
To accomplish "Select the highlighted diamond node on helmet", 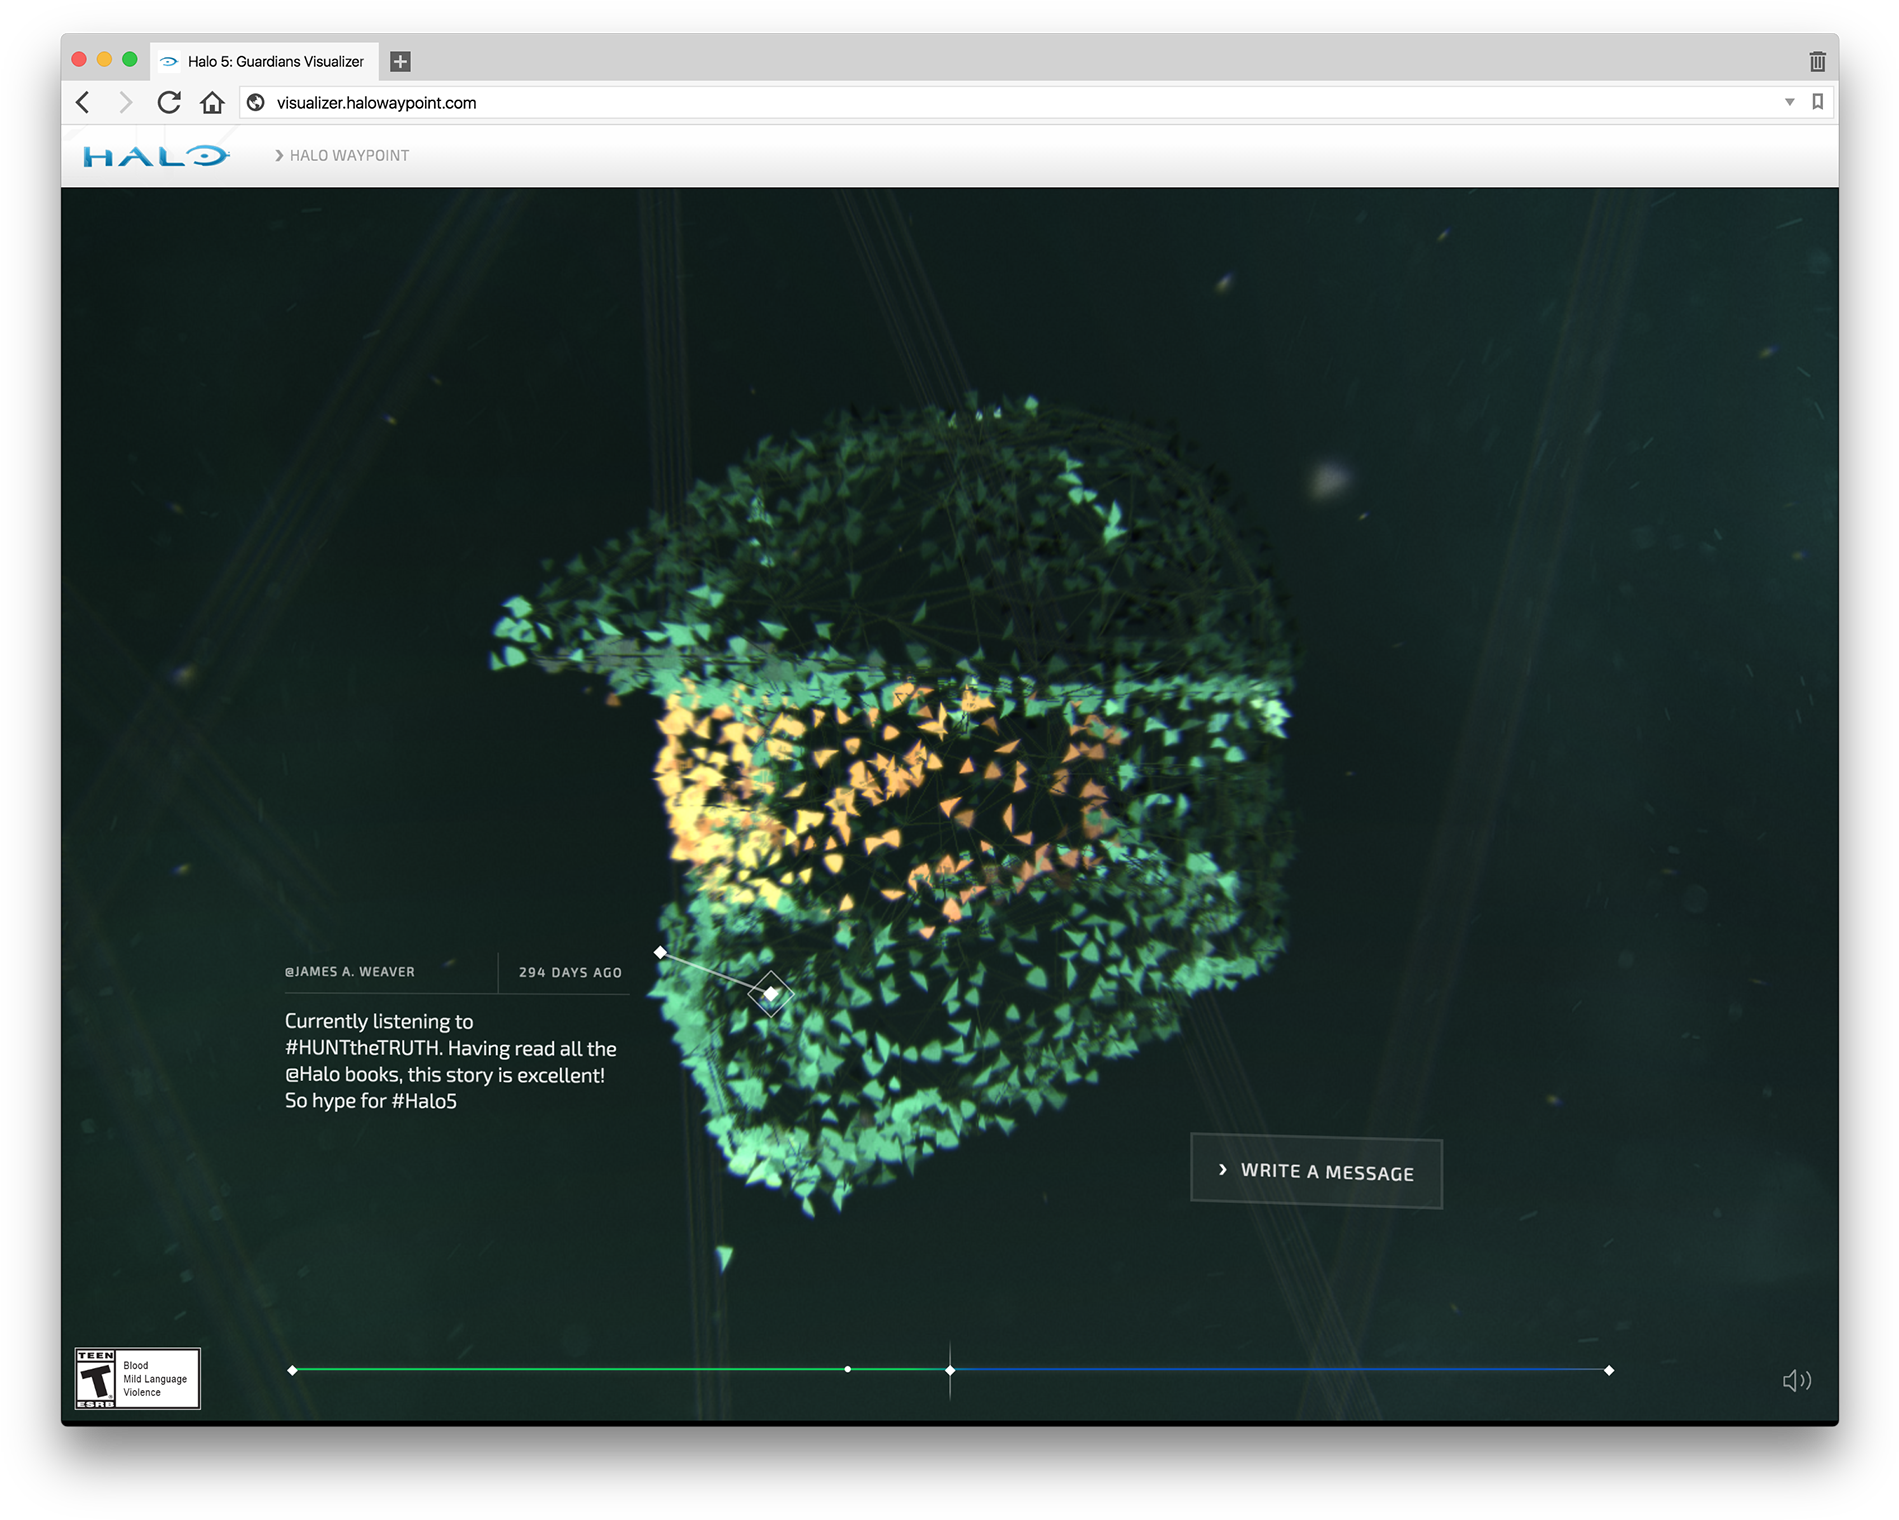I will [771, 994].
